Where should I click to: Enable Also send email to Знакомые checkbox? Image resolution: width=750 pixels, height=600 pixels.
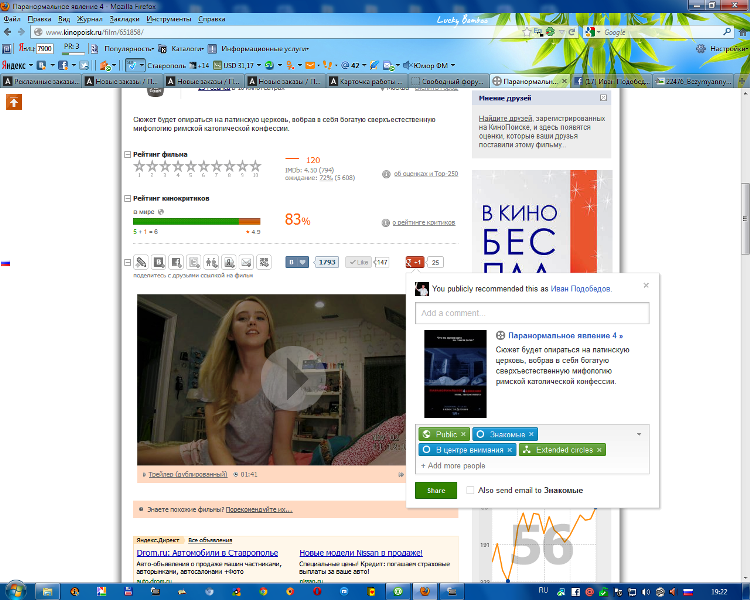470,490
